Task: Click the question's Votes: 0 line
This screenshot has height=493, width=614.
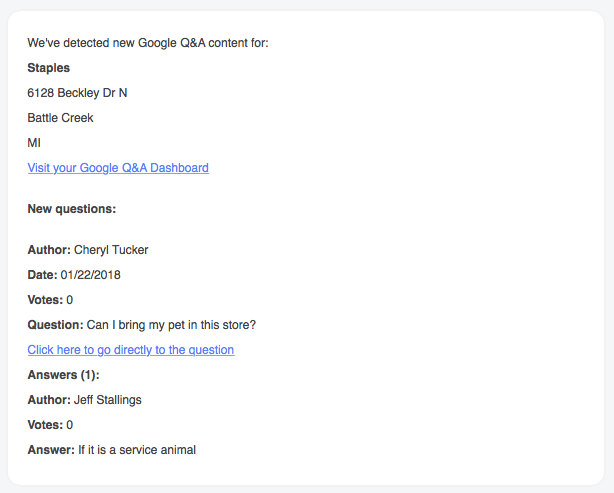Action: tap(50, 300)
